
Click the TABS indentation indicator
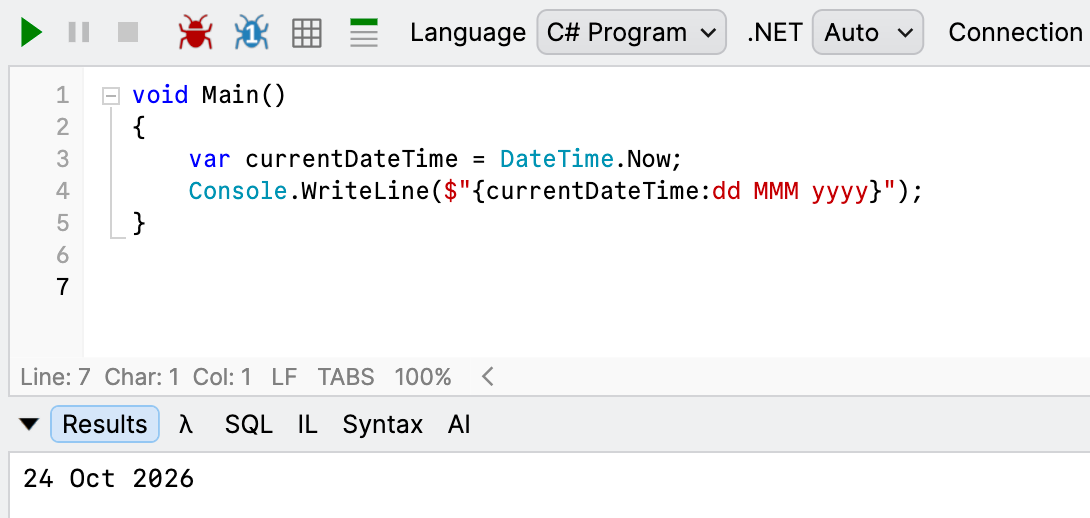346,377
